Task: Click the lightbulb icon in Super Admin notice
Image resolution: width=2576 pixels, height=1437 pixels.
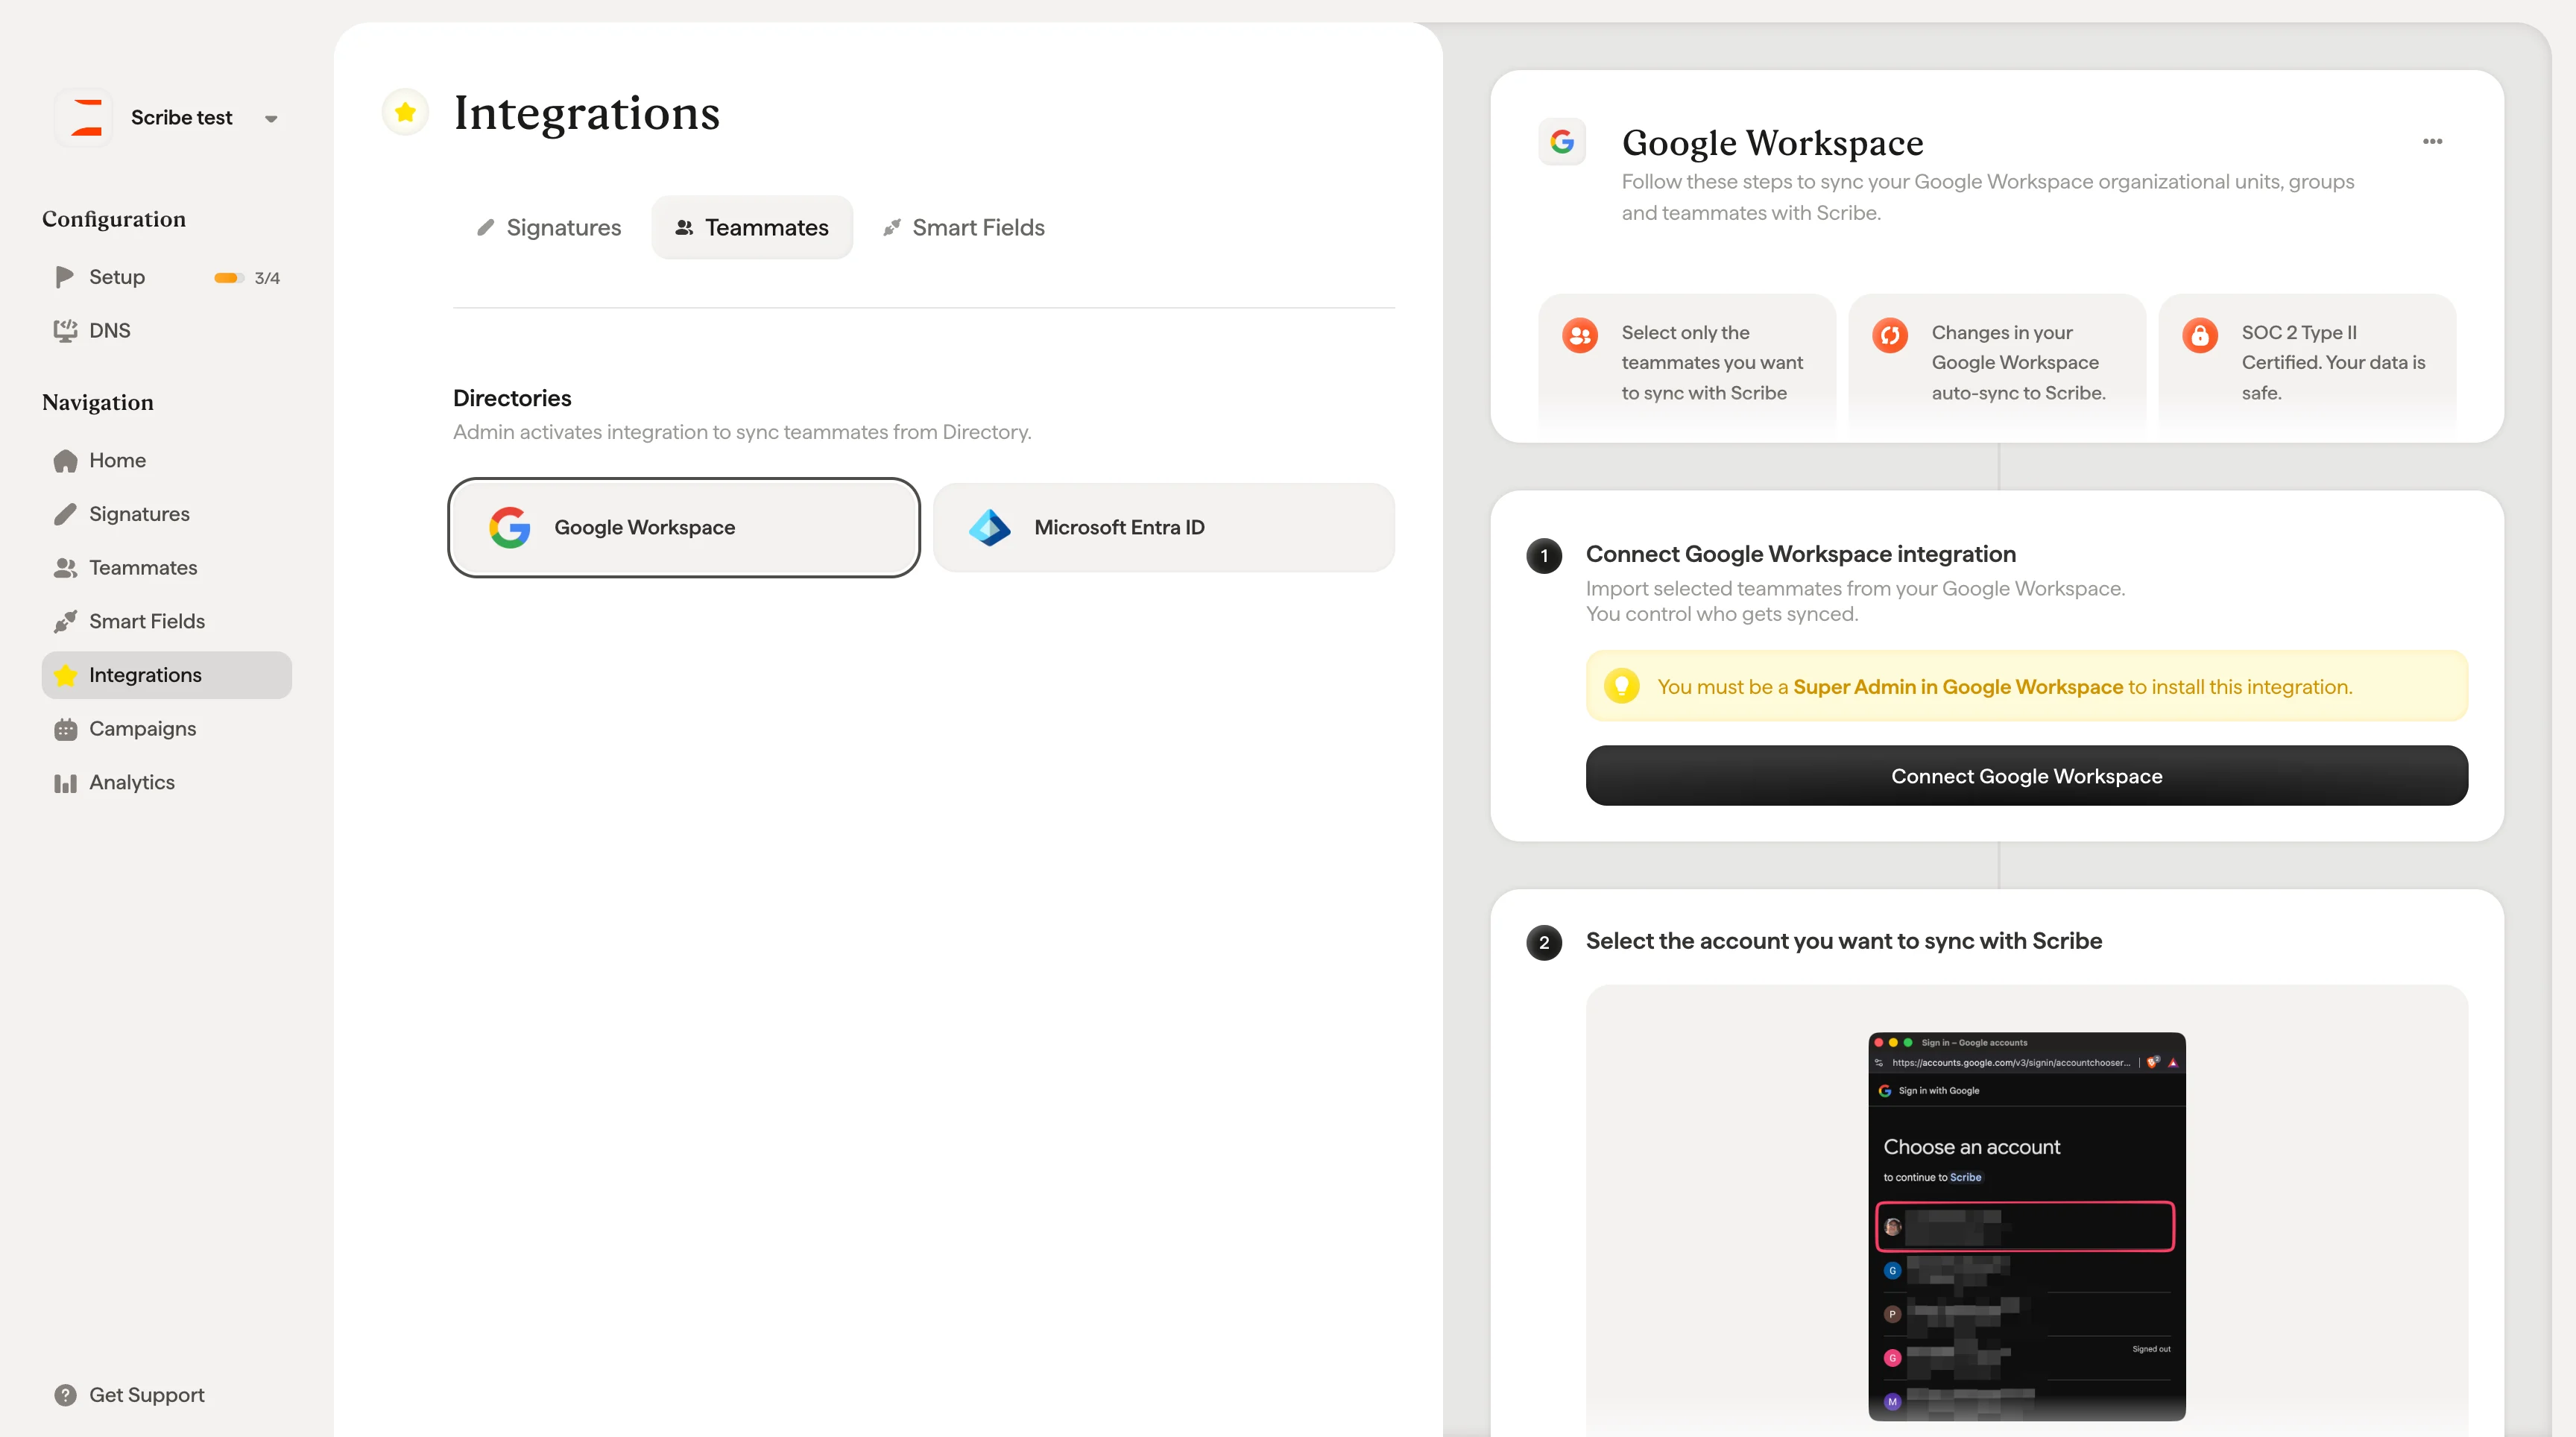Action: [x=1622, y=686]
